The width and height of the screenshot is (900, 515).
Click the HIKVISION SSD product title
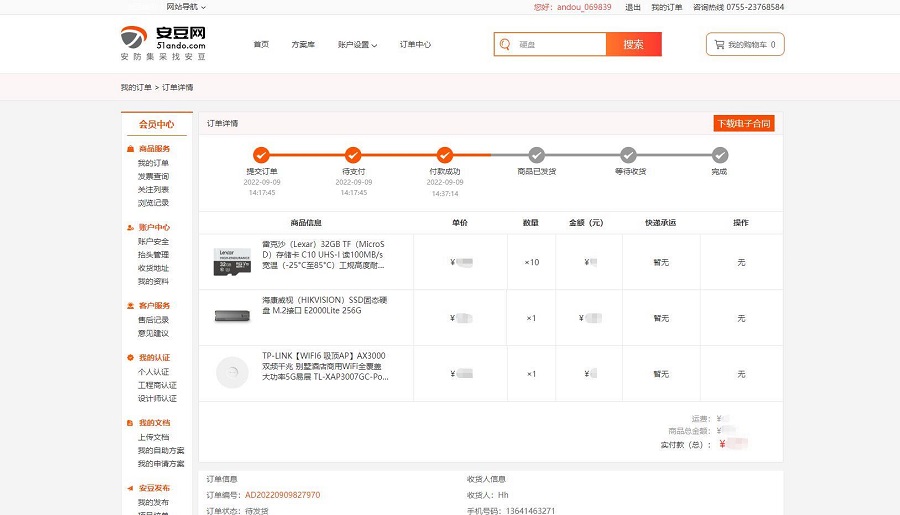coord(324,305)
